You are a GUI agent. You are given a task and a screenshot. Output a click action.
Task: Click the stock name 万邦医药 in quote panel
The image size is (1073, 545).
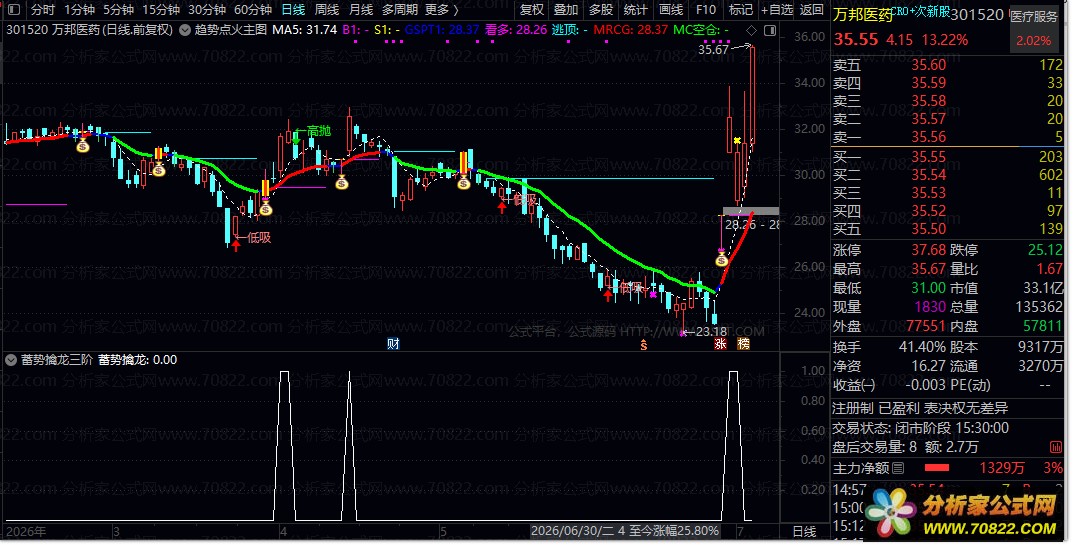pos(862,14)
